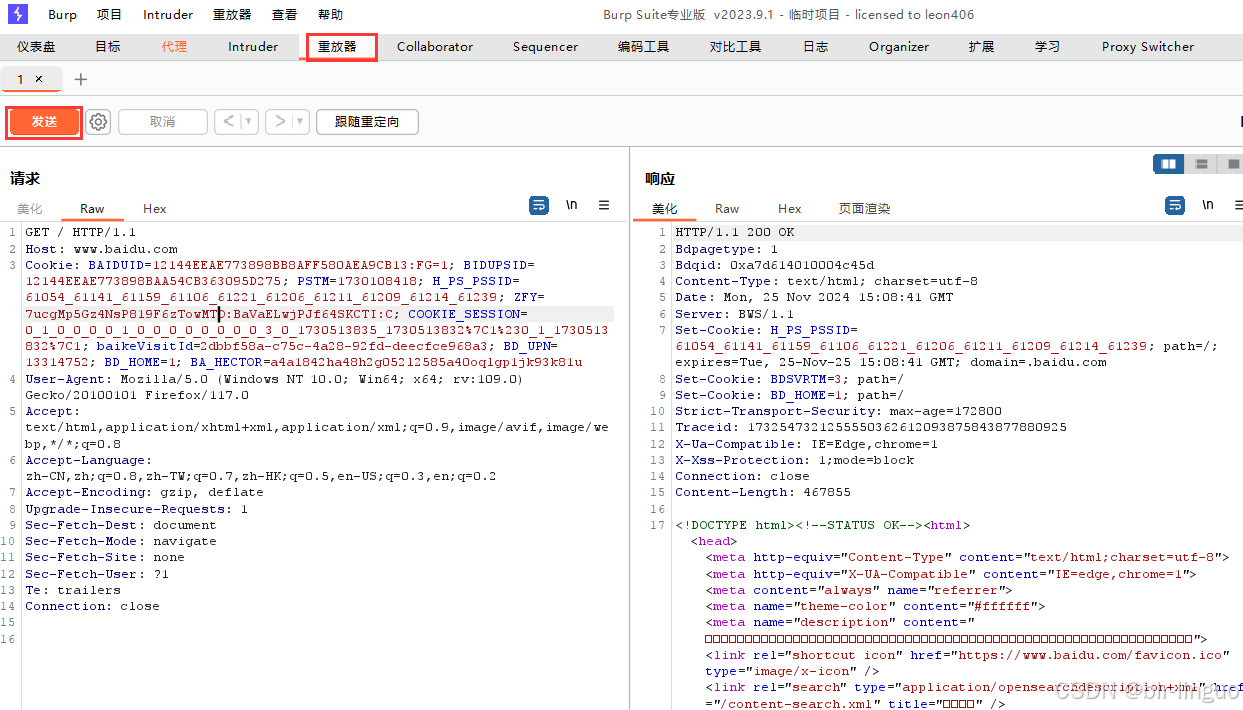Select request Hex view tab
The image size is (1243, 710).
[154, 208]
